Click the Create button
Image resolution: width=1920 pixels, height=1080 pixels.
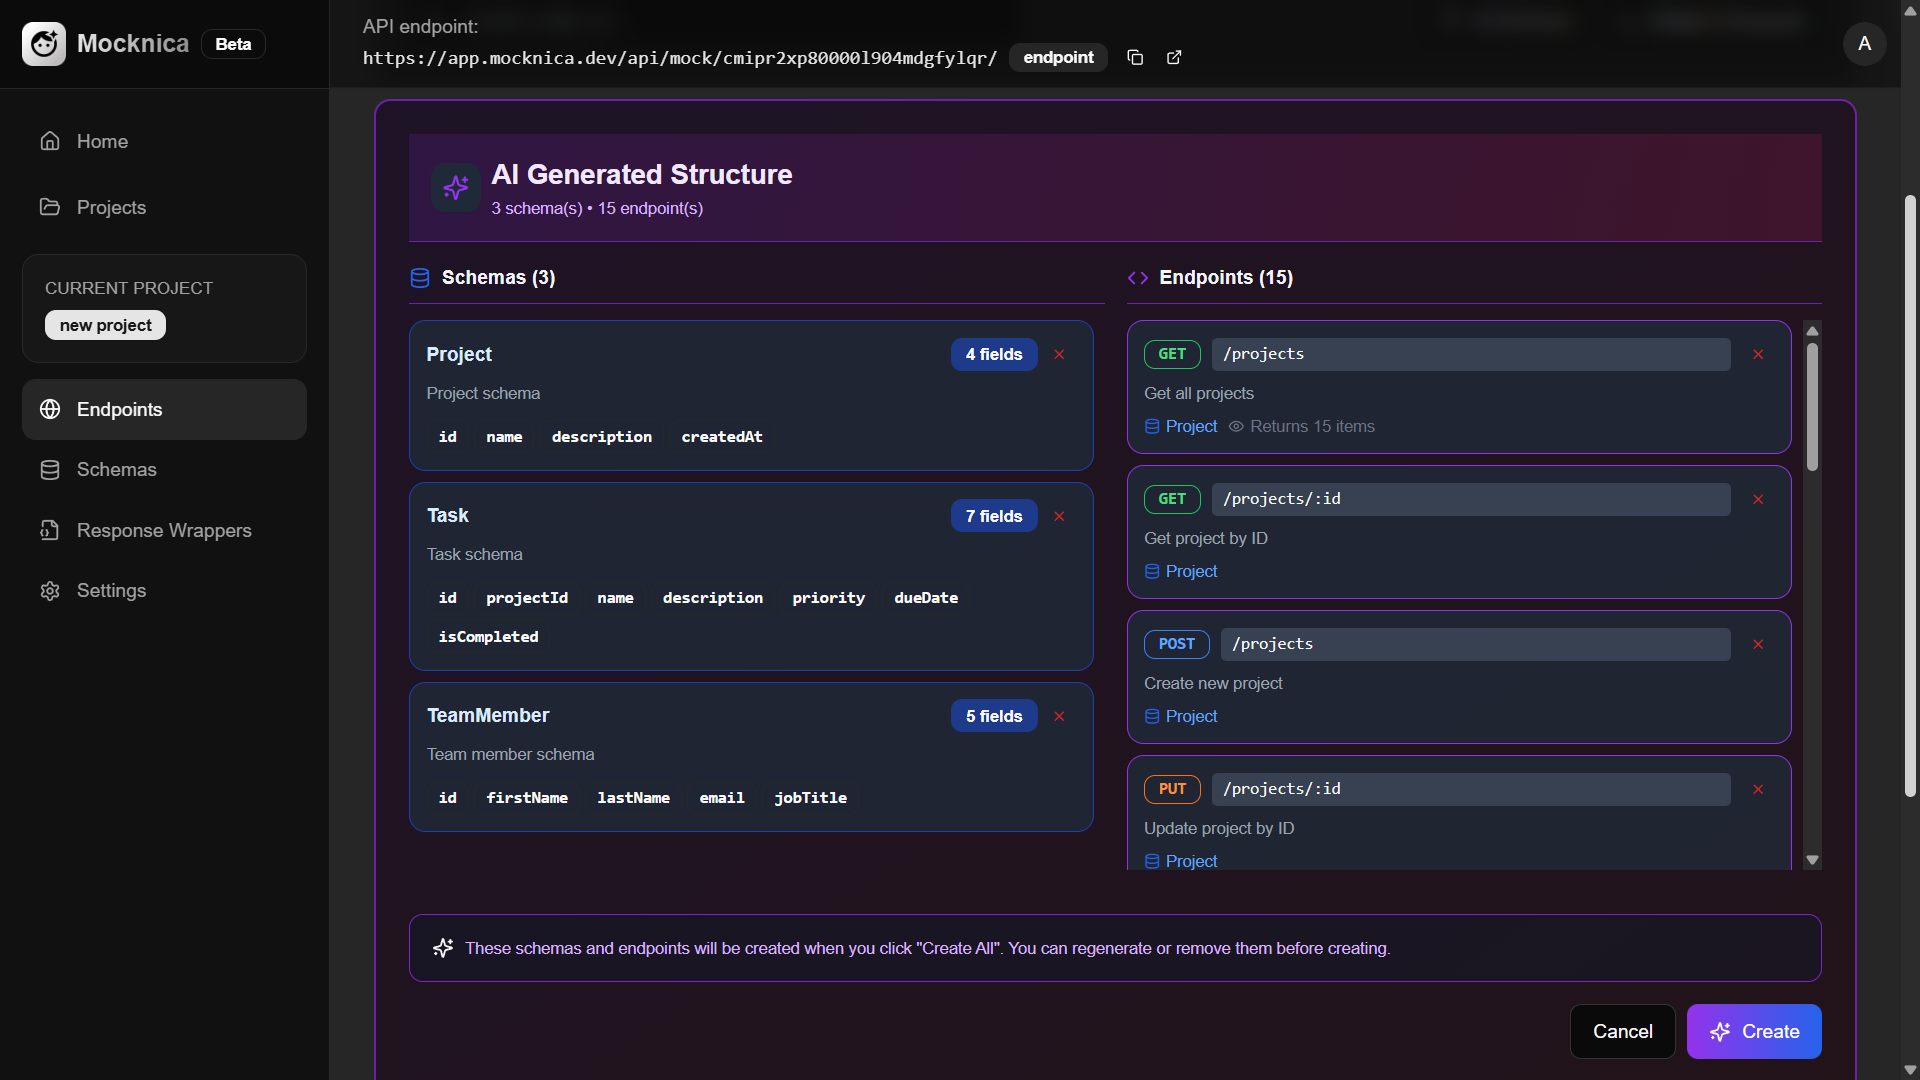[1754, 1031]
